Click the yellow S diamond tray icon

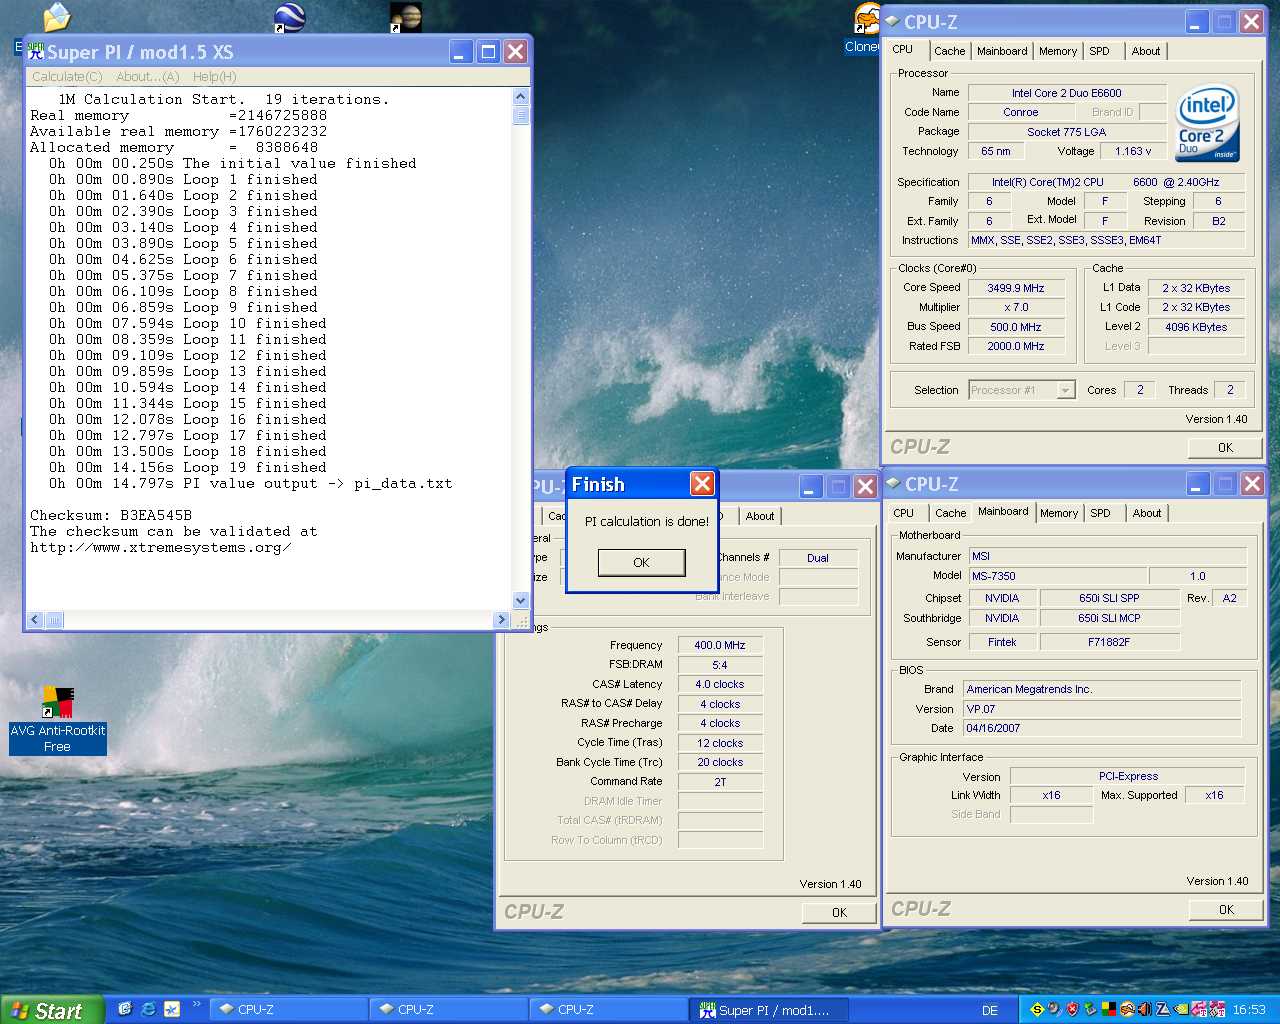pyautogui.click(x=1037, y=1009)
